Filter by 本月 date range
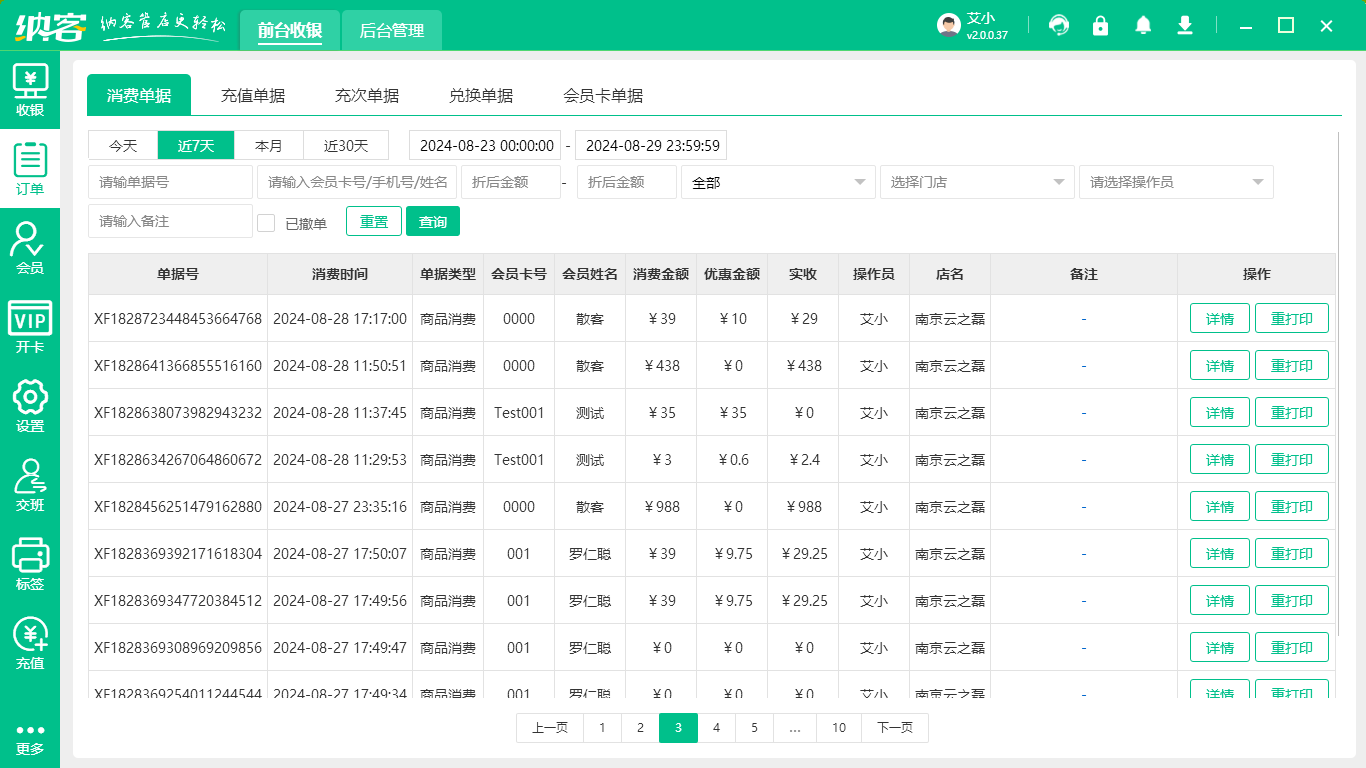This screenshot has height=768, width=1366. click(269, 145)
